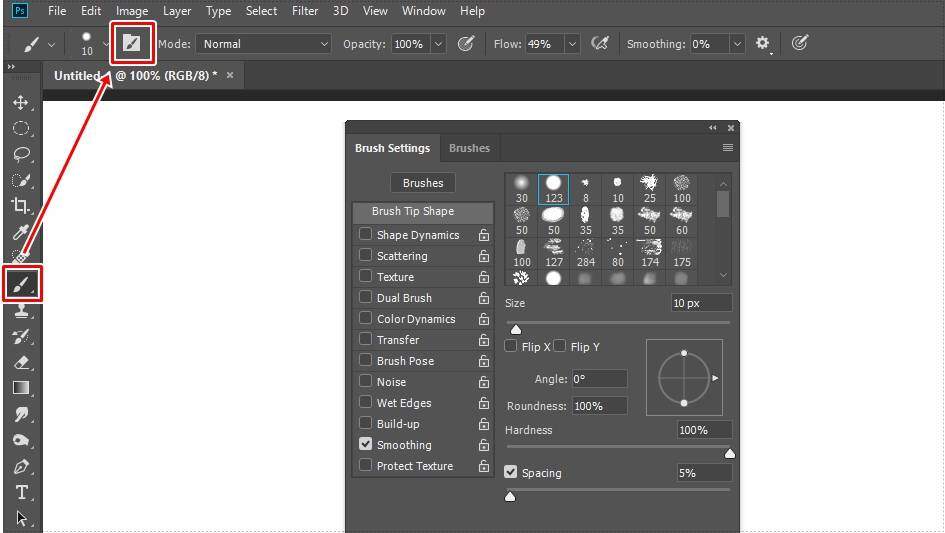The height and width of the screenshot is (533, 945).
Task: Uncheck the Spacing checkbox
Action: [x=511, y=472]
